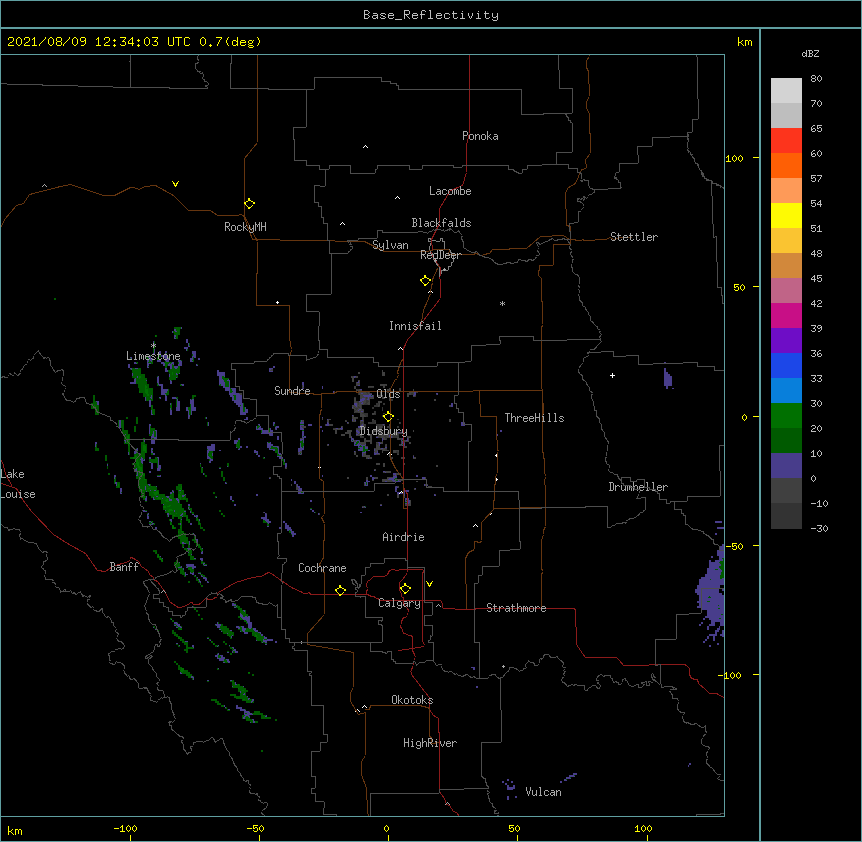Click the yellow diamond marker near Olds

point(388,417)
